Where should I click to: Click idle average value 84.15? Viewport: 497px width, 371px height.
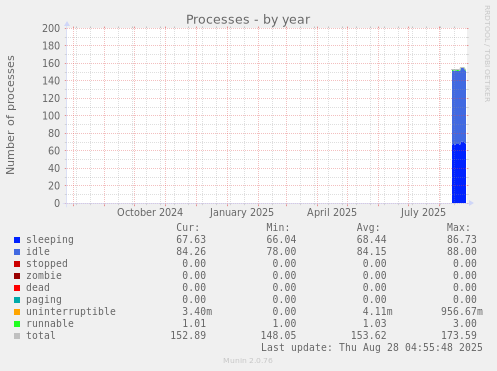(371, 251)
